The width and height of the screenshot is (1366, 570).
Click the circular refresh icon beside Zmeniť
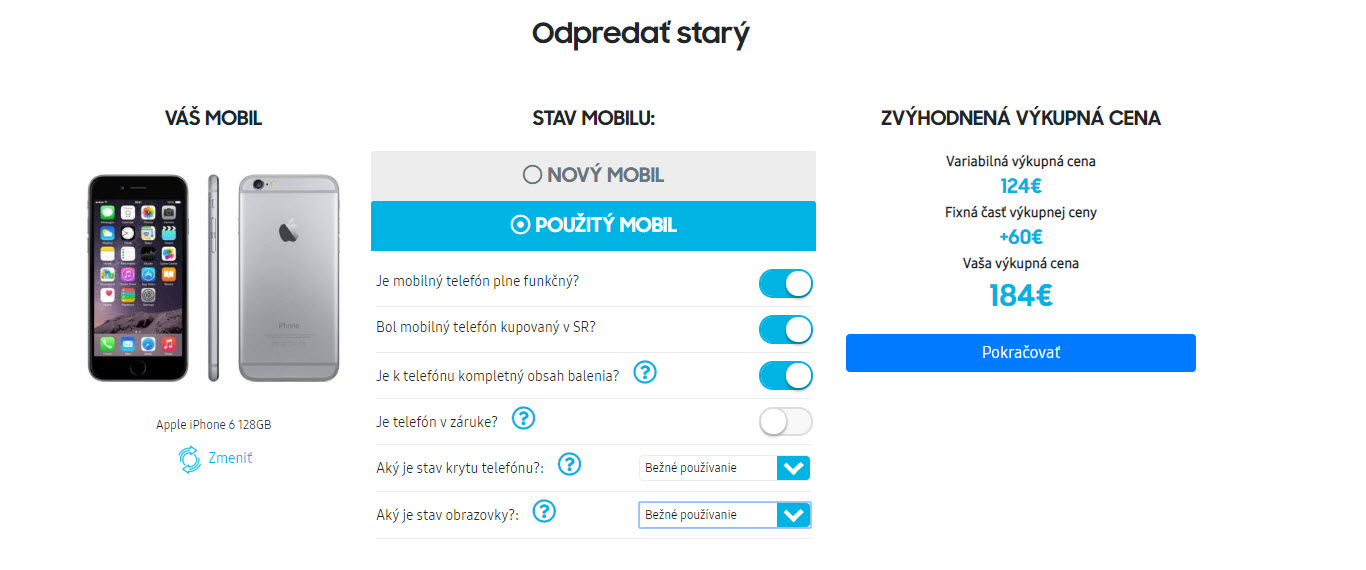pyautogui.click(x=190, y=459)
